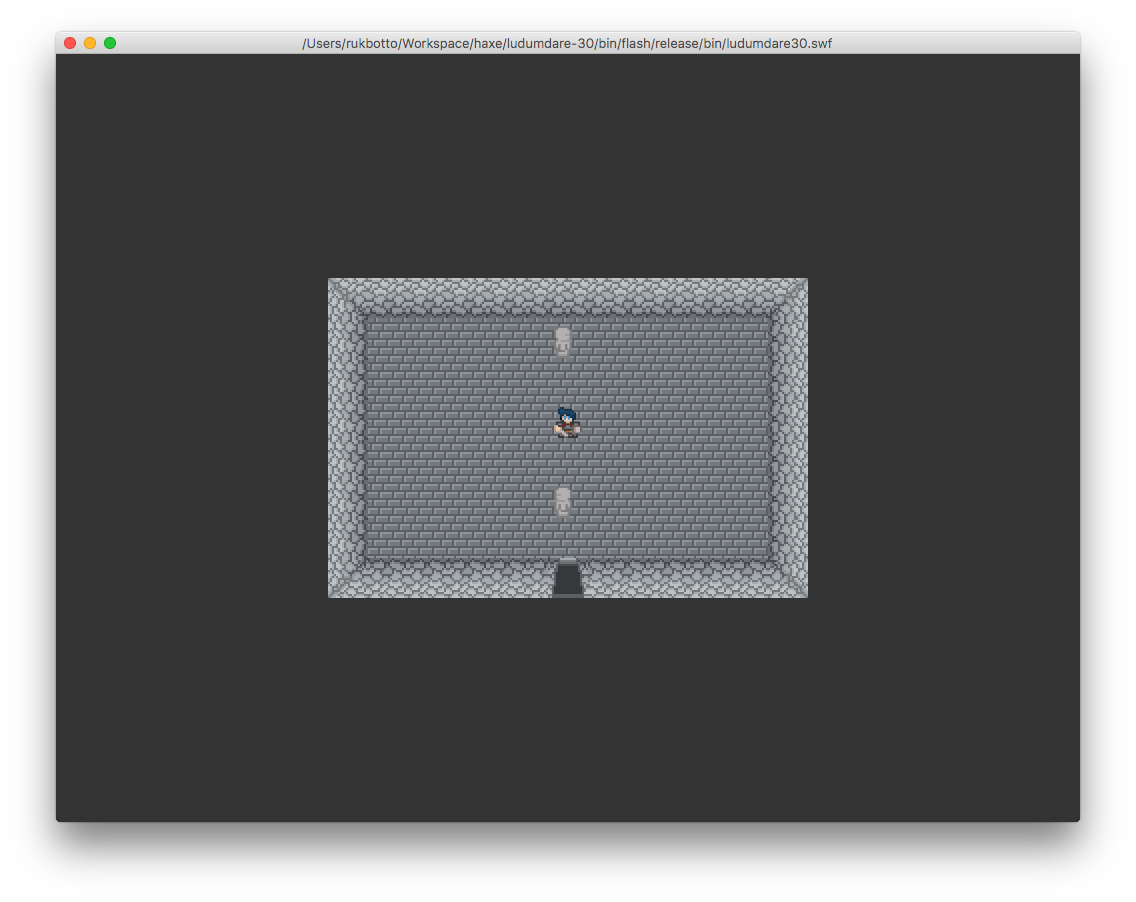Close the window with the red button

pos(70,43)
